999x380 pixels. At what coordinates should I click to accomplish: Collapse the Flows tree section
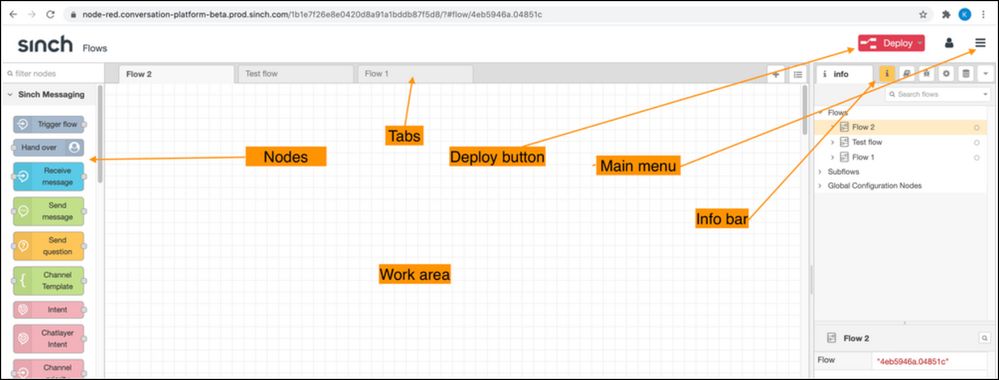[820, 113]
